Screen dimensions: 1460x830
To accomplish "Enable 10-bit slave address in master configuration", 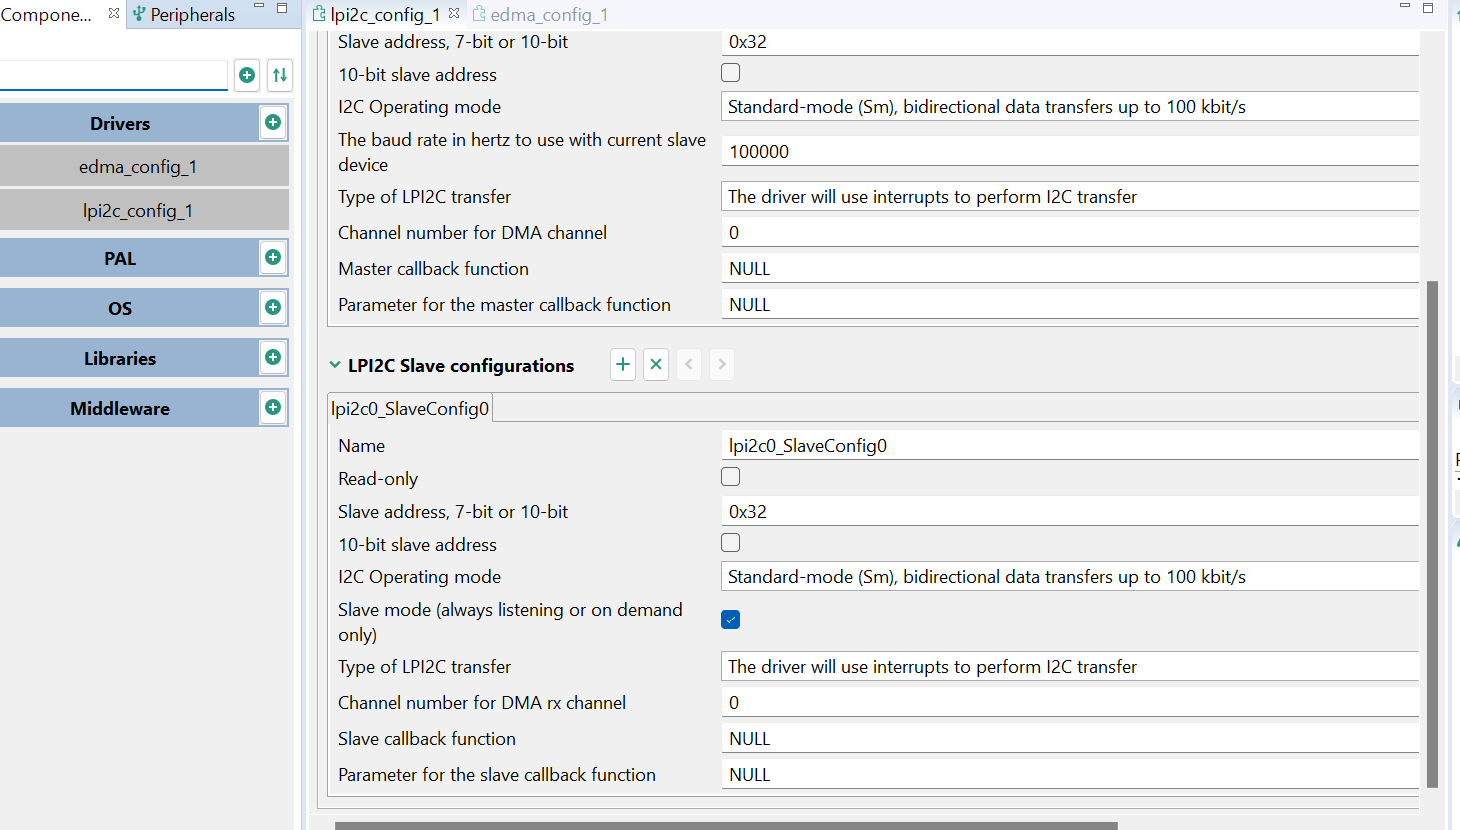I will [x=731, y=73].
